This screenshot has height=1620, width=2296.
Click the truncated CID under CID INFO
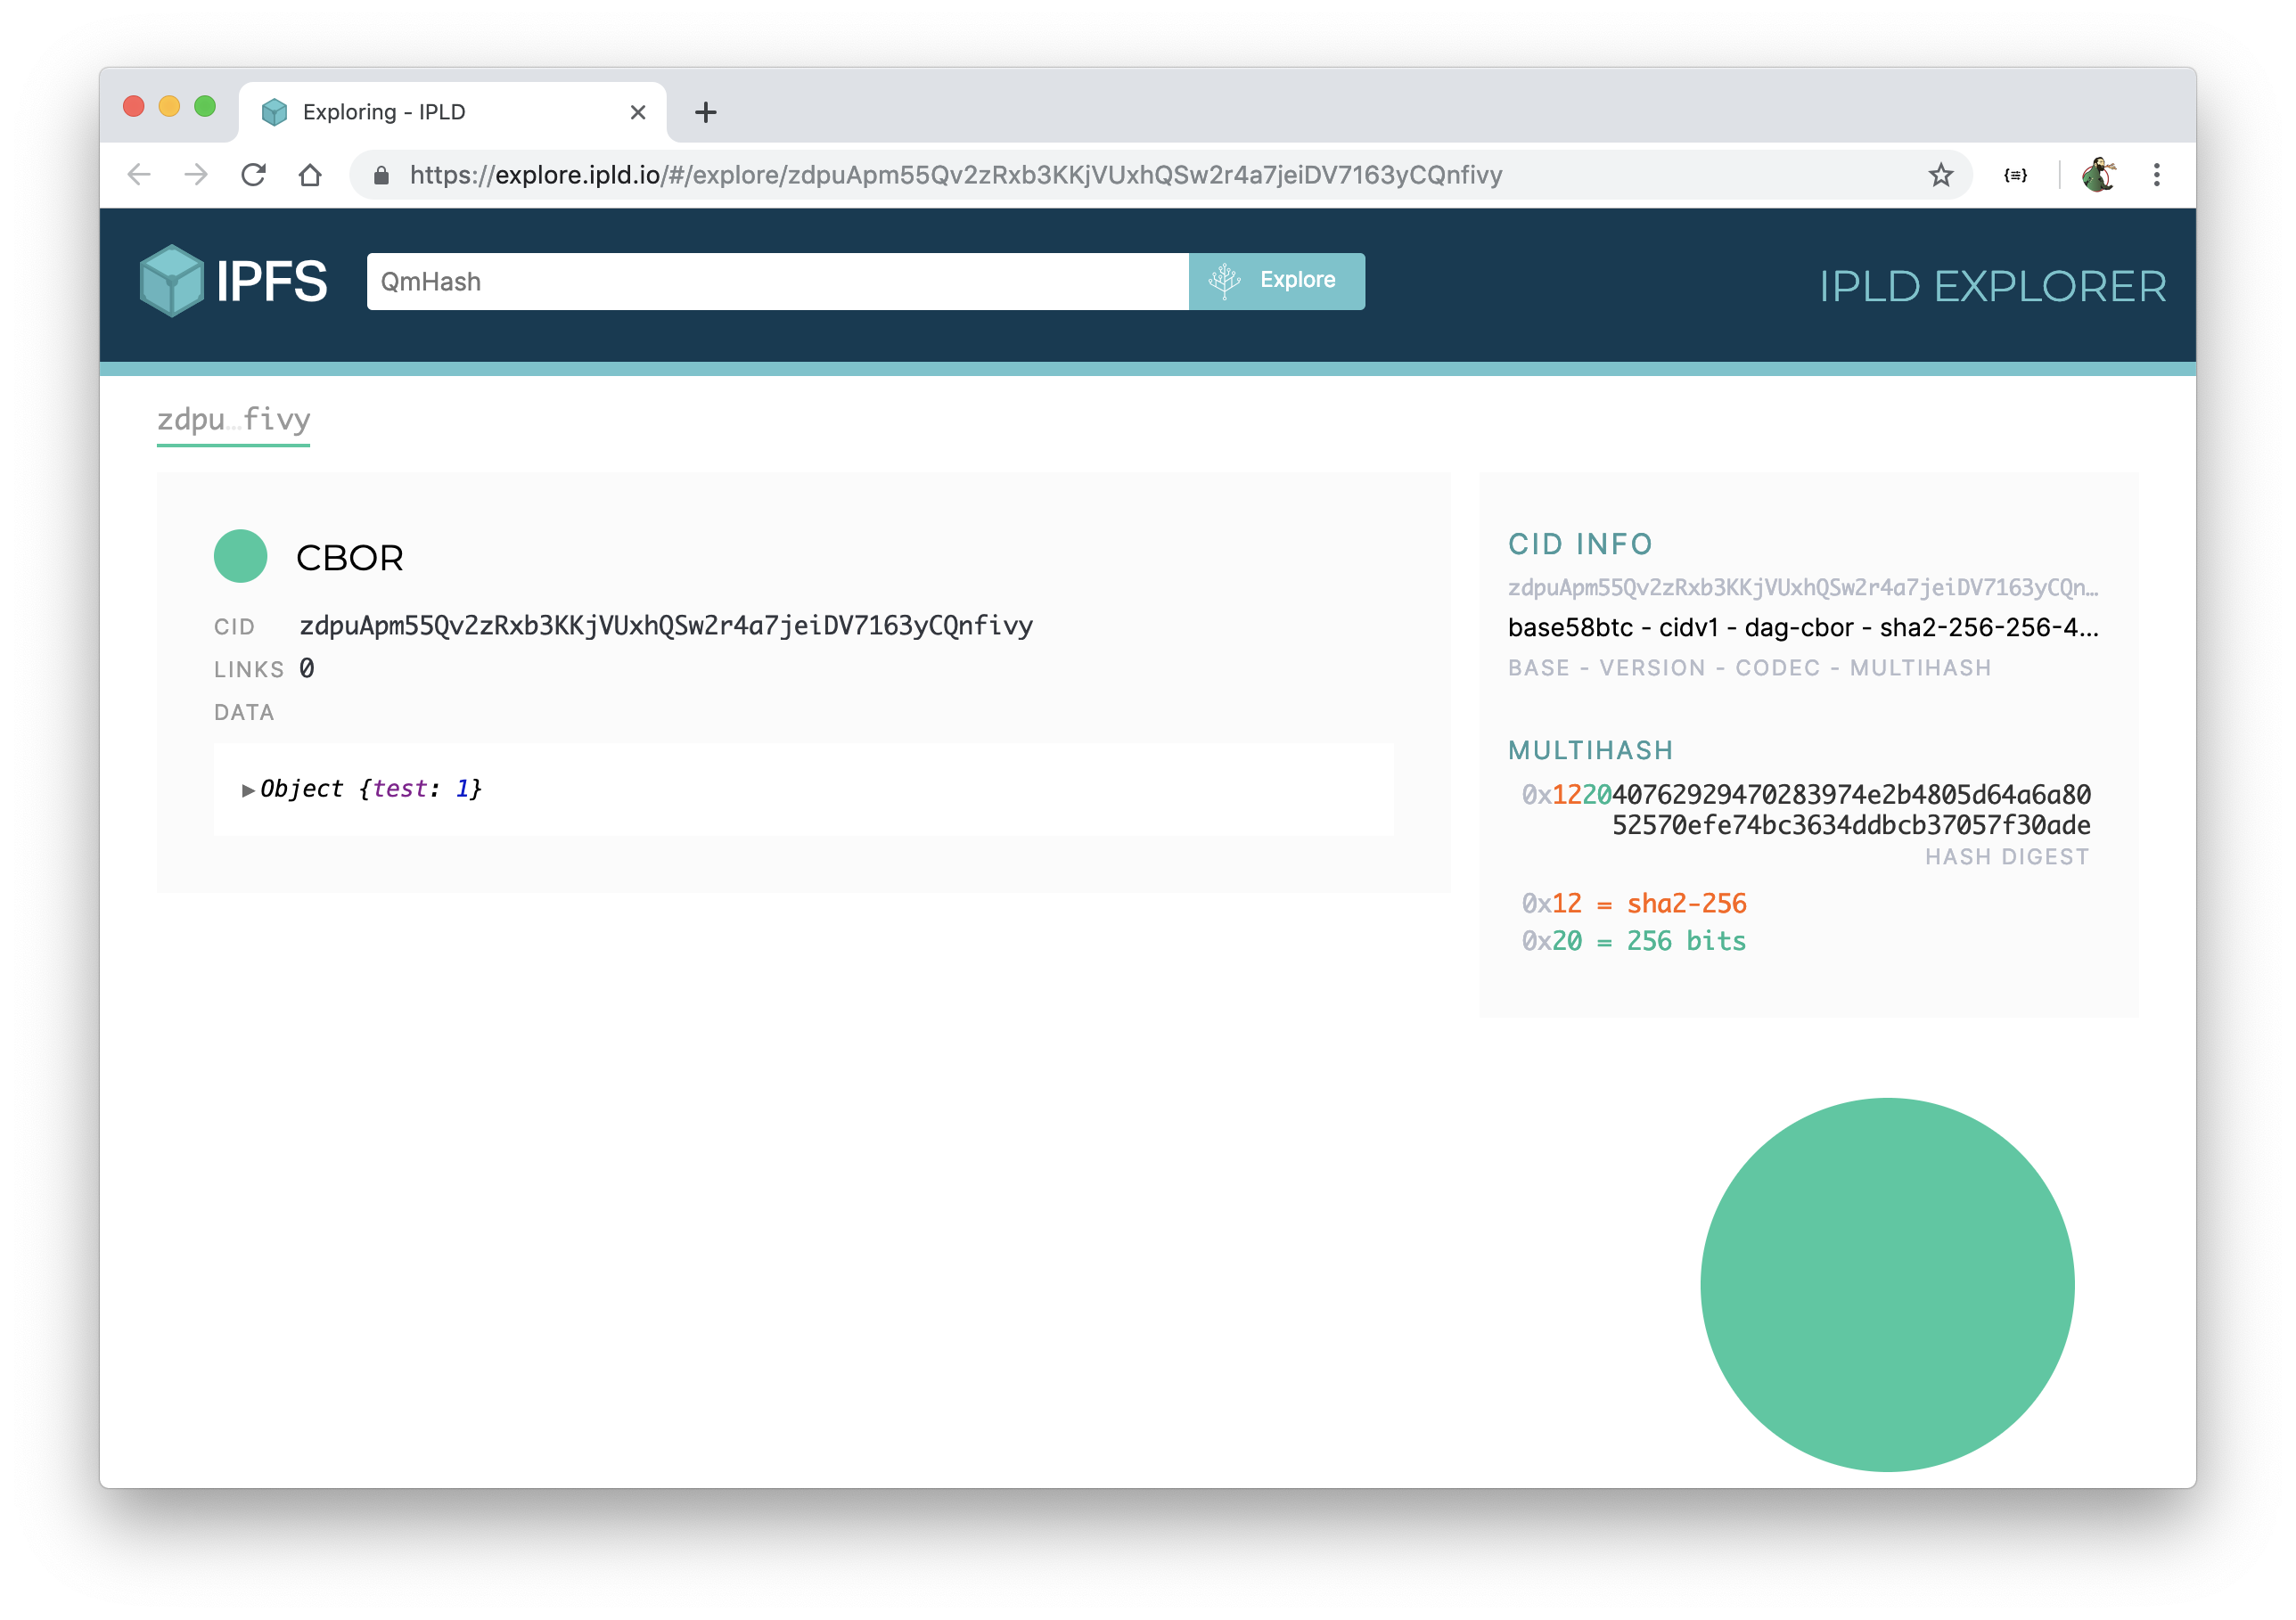pyautogui.click(x=1803, y=587)
